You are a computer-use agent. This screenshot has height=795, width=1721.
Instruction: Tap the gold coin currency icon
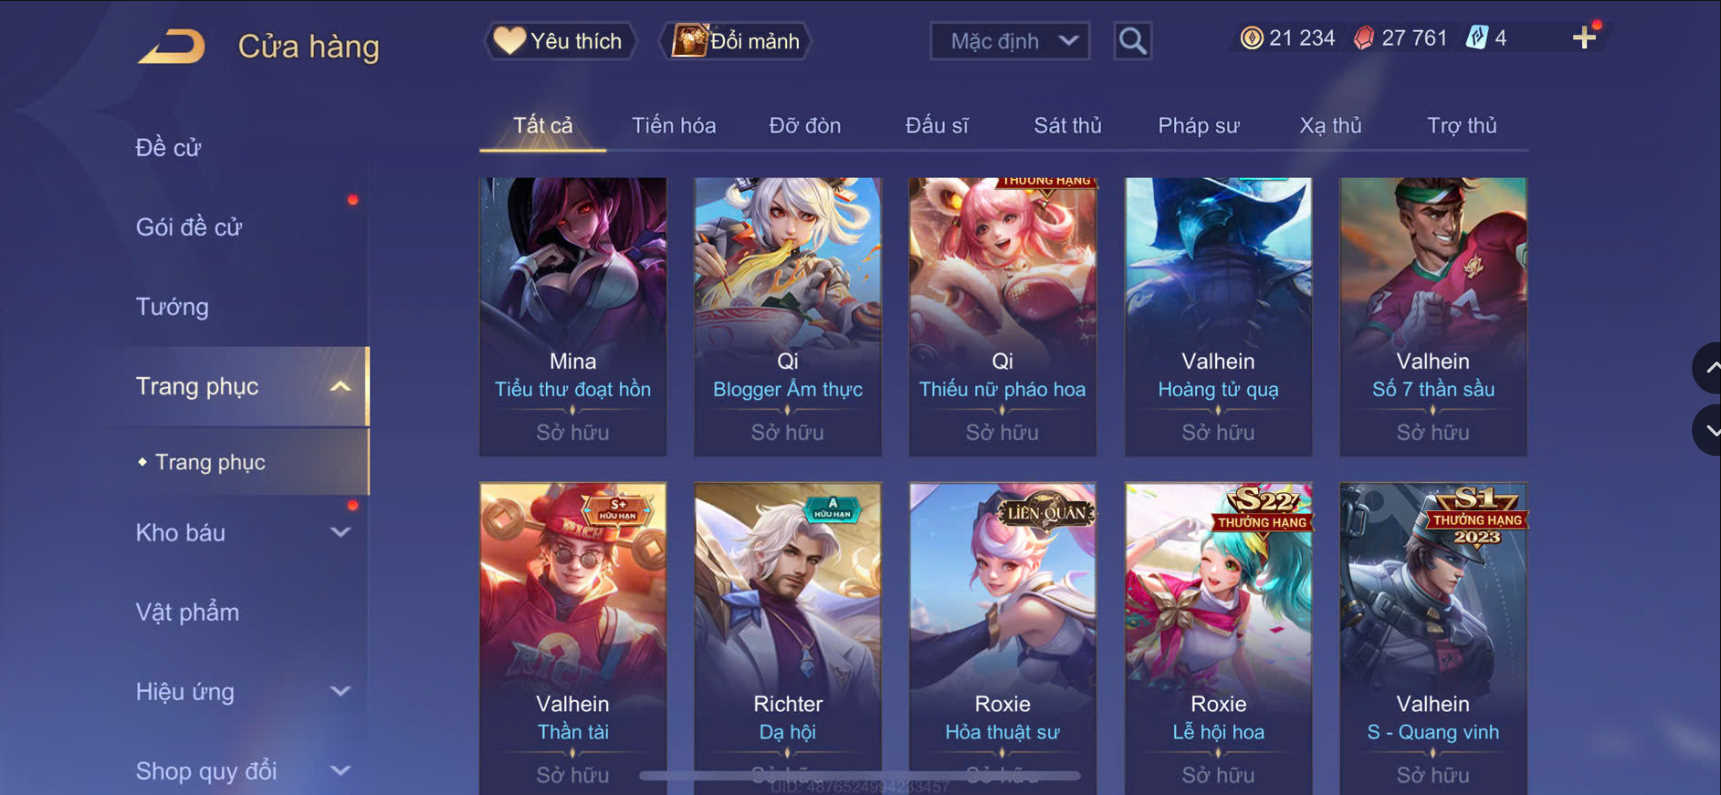[1251, 38]
